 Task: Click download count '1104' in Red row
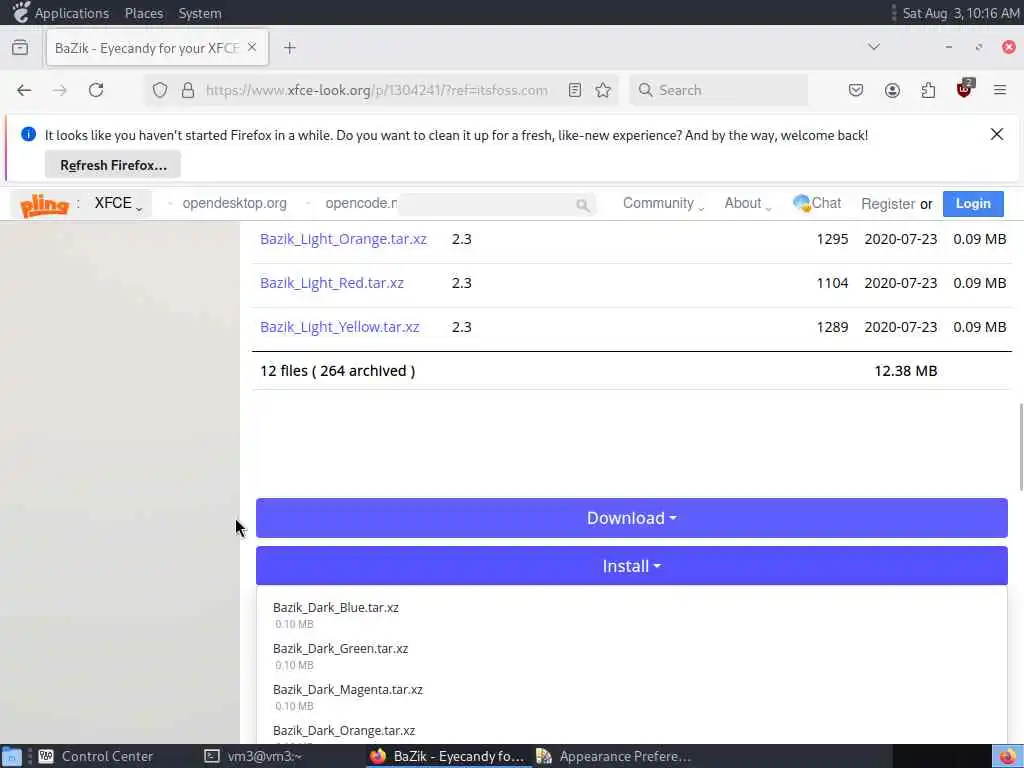click(x=832, y=283)
